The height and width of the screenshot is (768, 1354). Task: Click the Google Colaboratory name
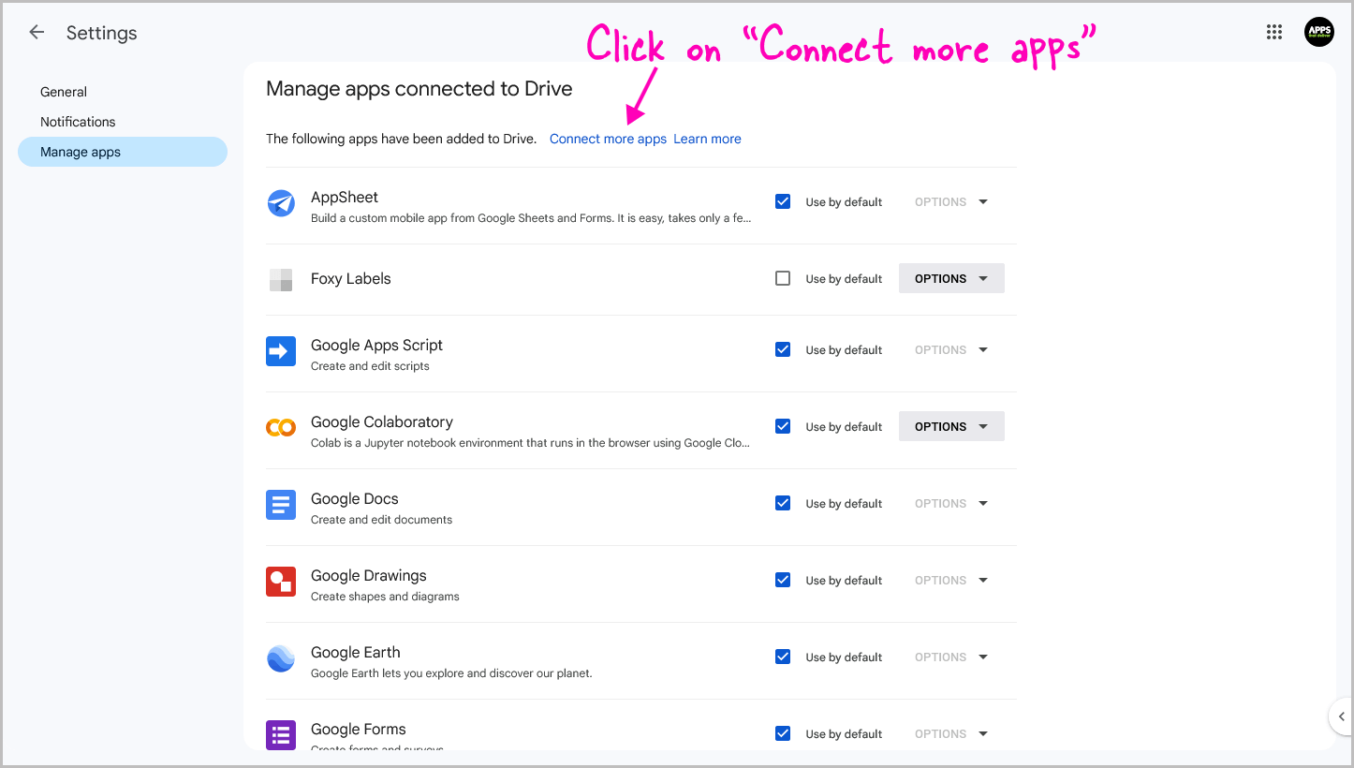(x=382, y=422)
